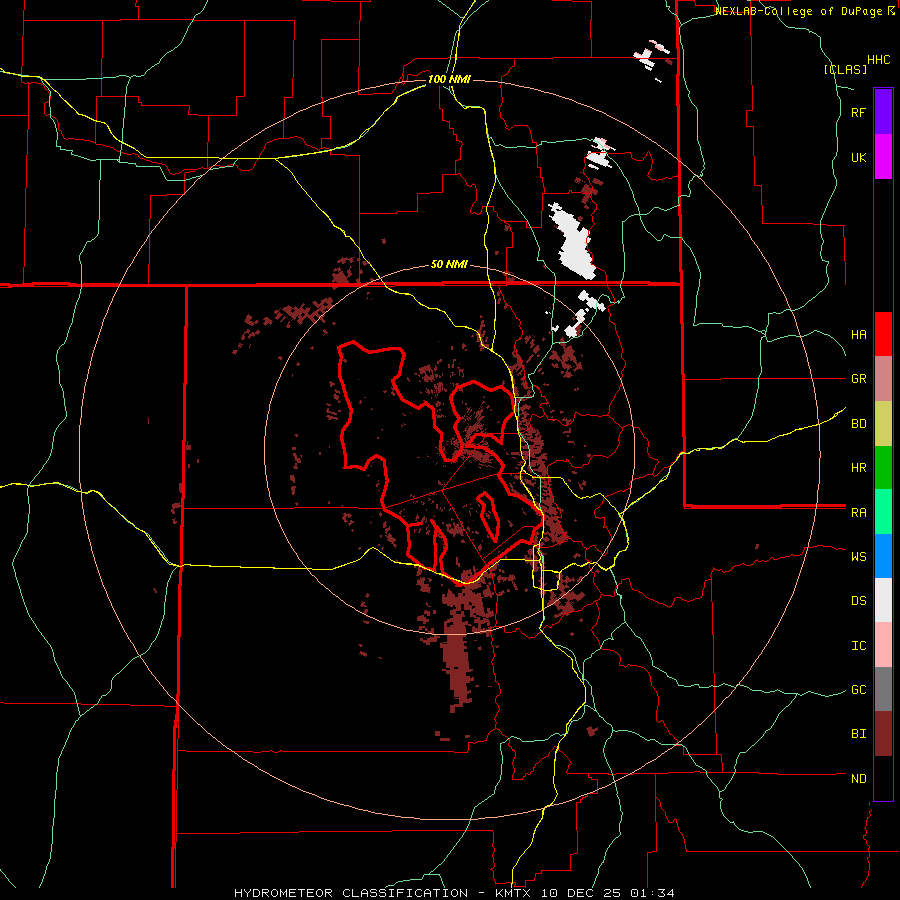
Task: Click the RF purple legend swatch
Action: (x=883, y=112)
